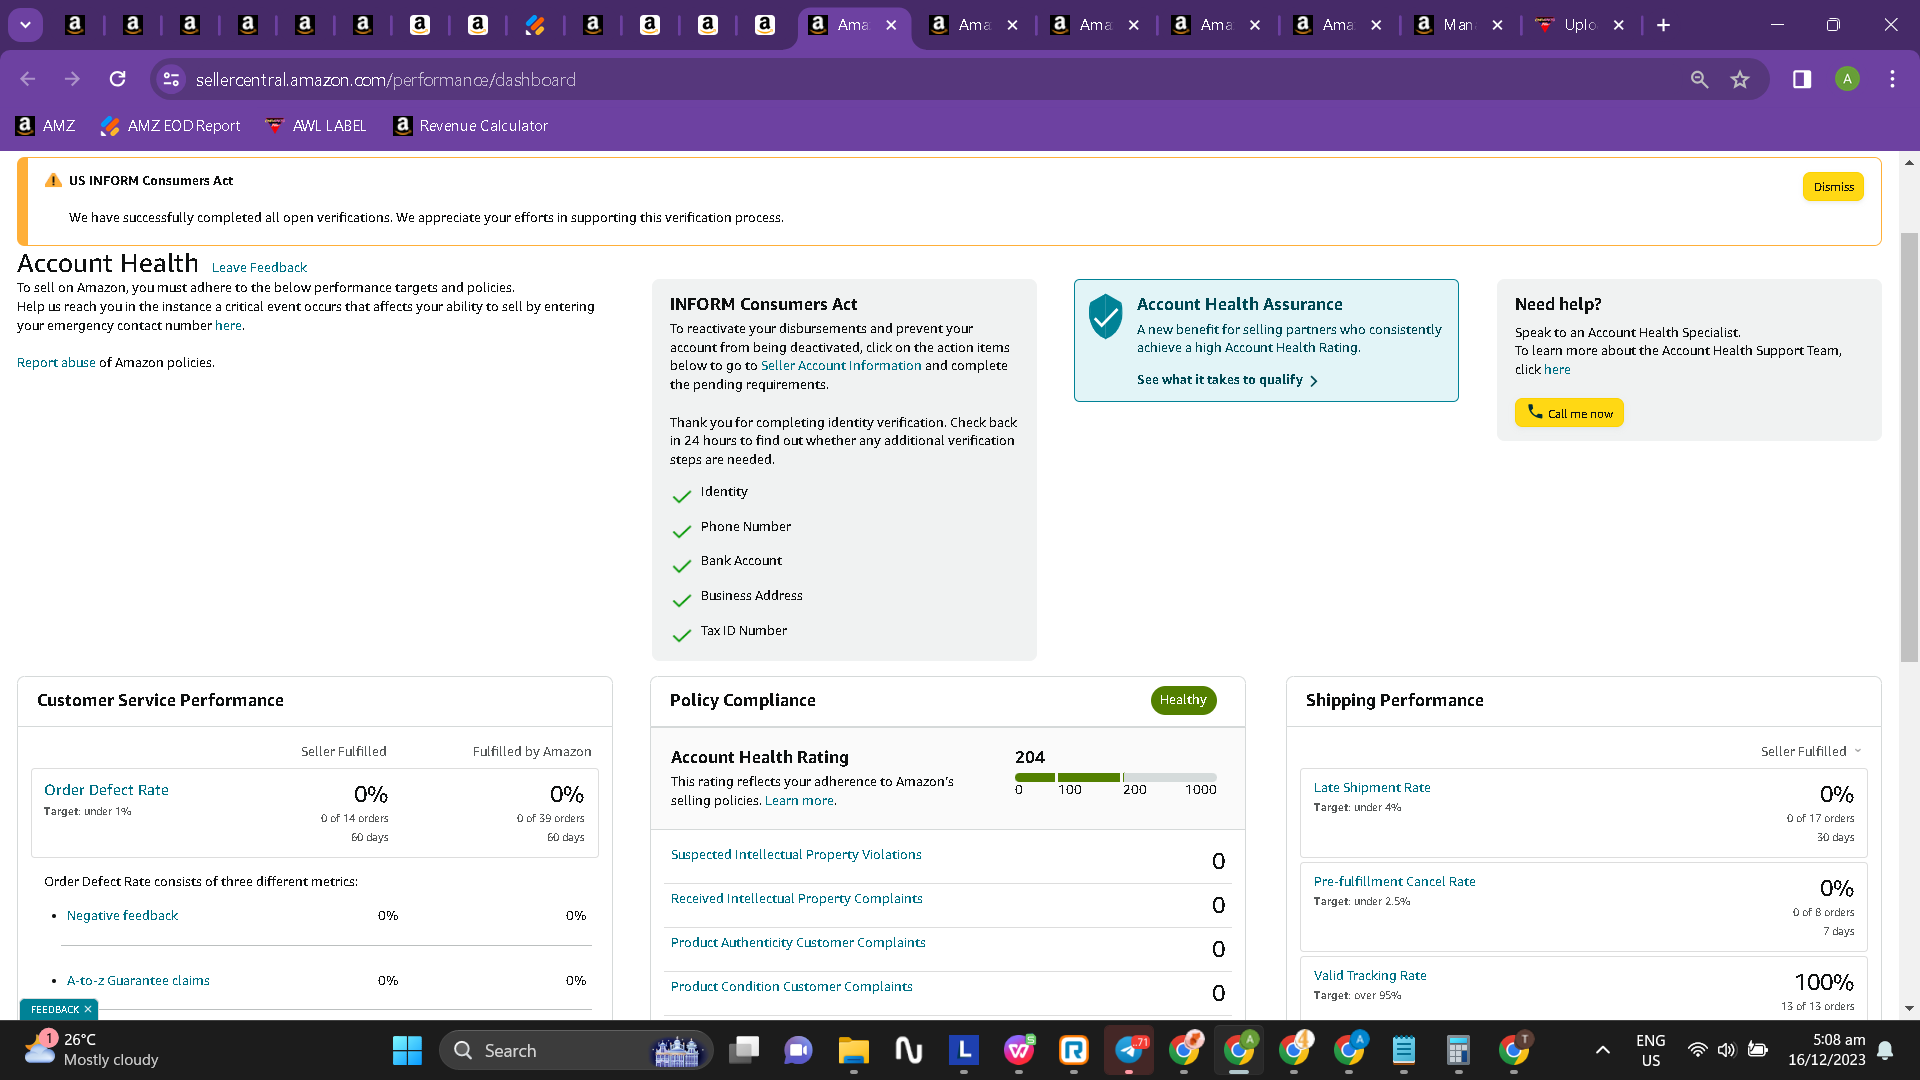Open Revenue Calculator bookmark
Image resolution: width=1920 pixels, height=1080 pixels.
click(471, 126)
